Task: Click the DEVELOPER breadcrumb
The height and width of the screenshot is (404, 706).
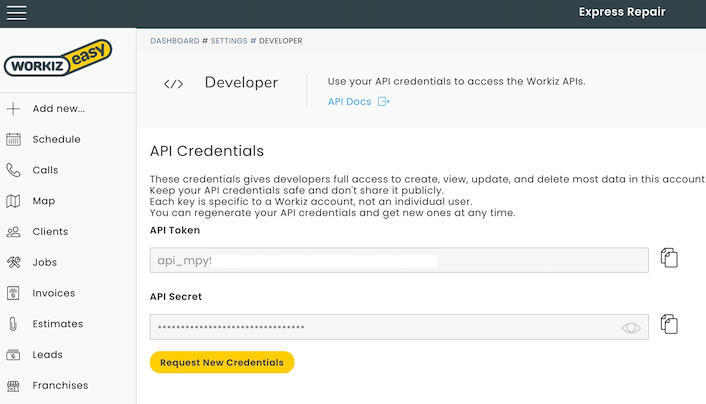Action: click(281, 41)
